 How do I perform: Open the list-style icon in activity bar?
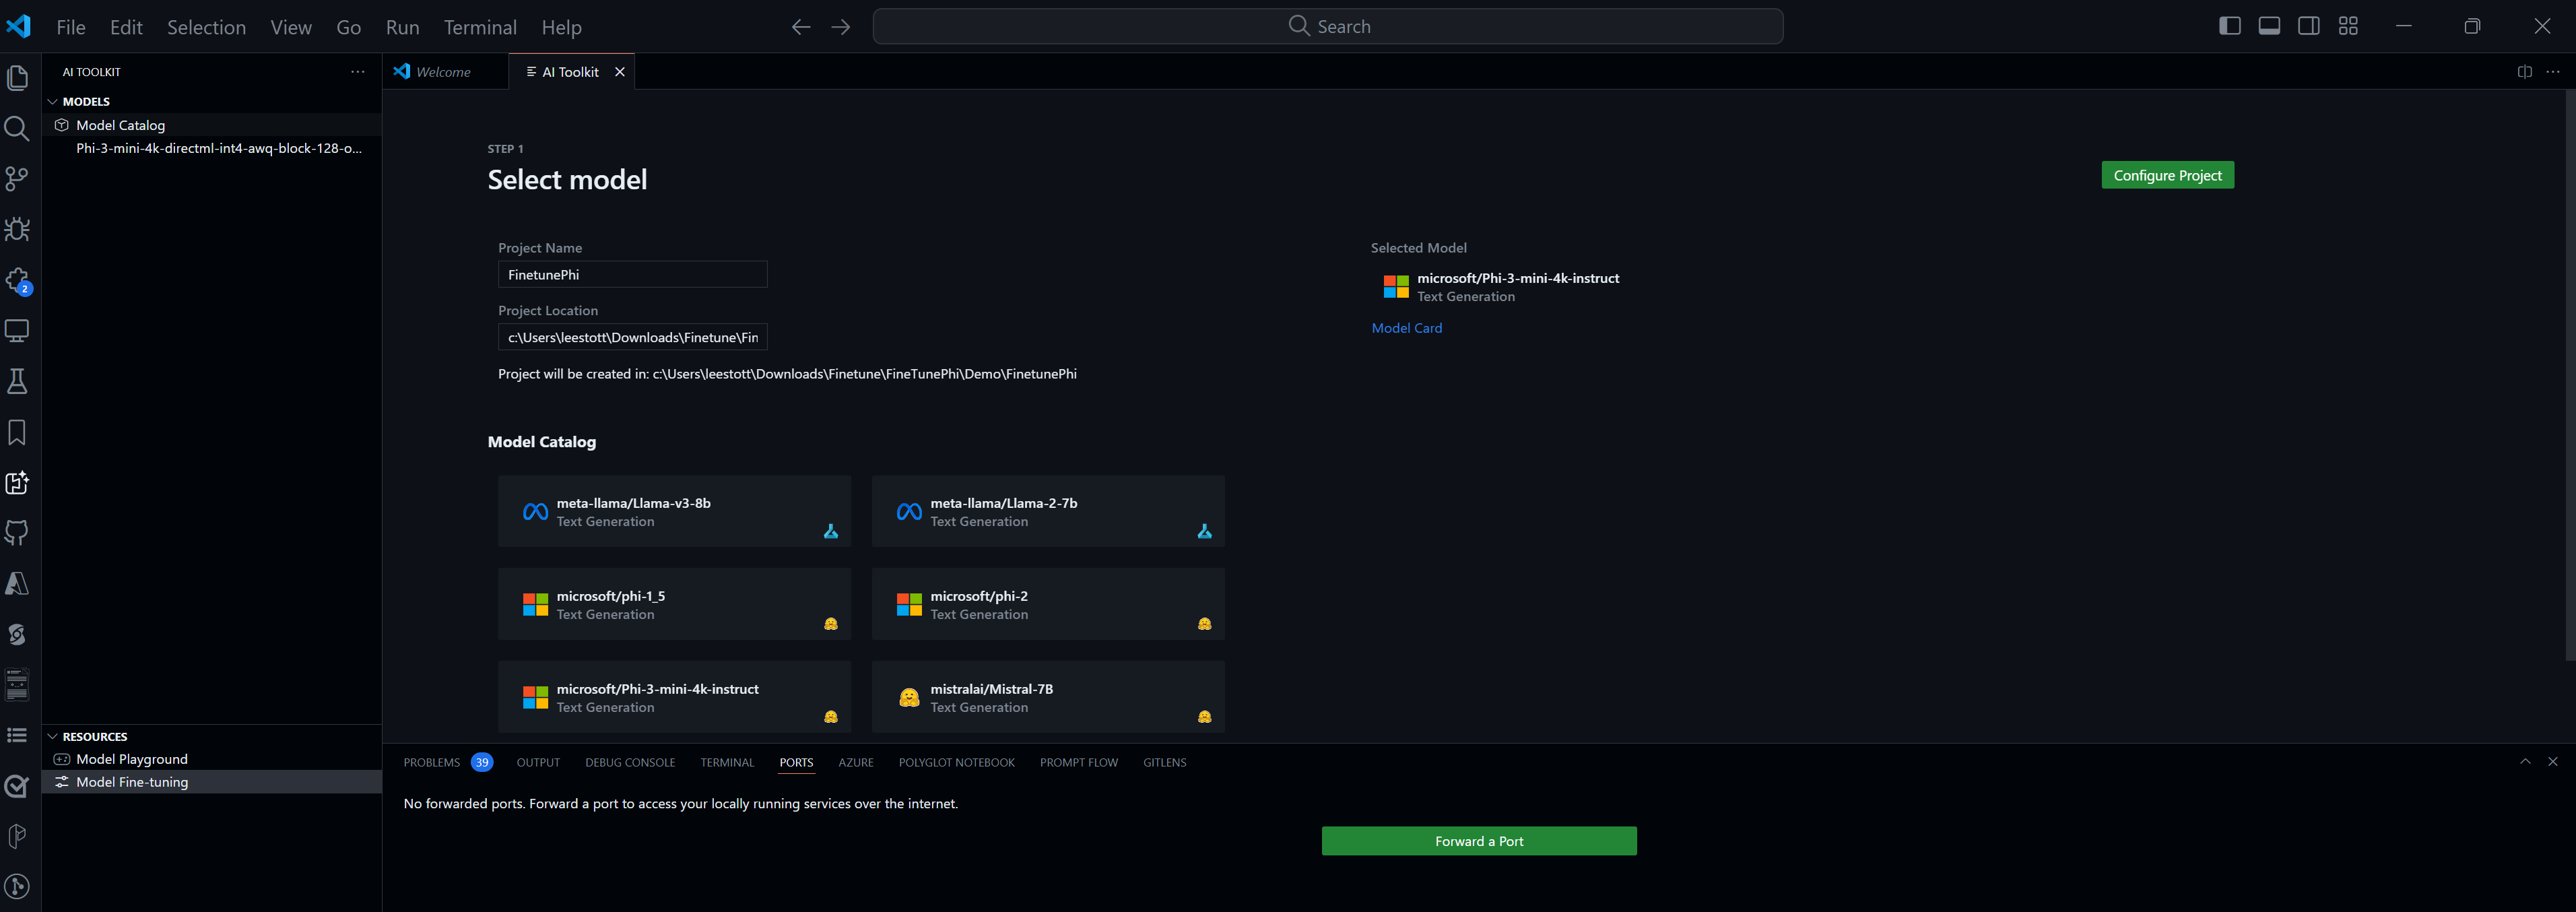point(17,736)
